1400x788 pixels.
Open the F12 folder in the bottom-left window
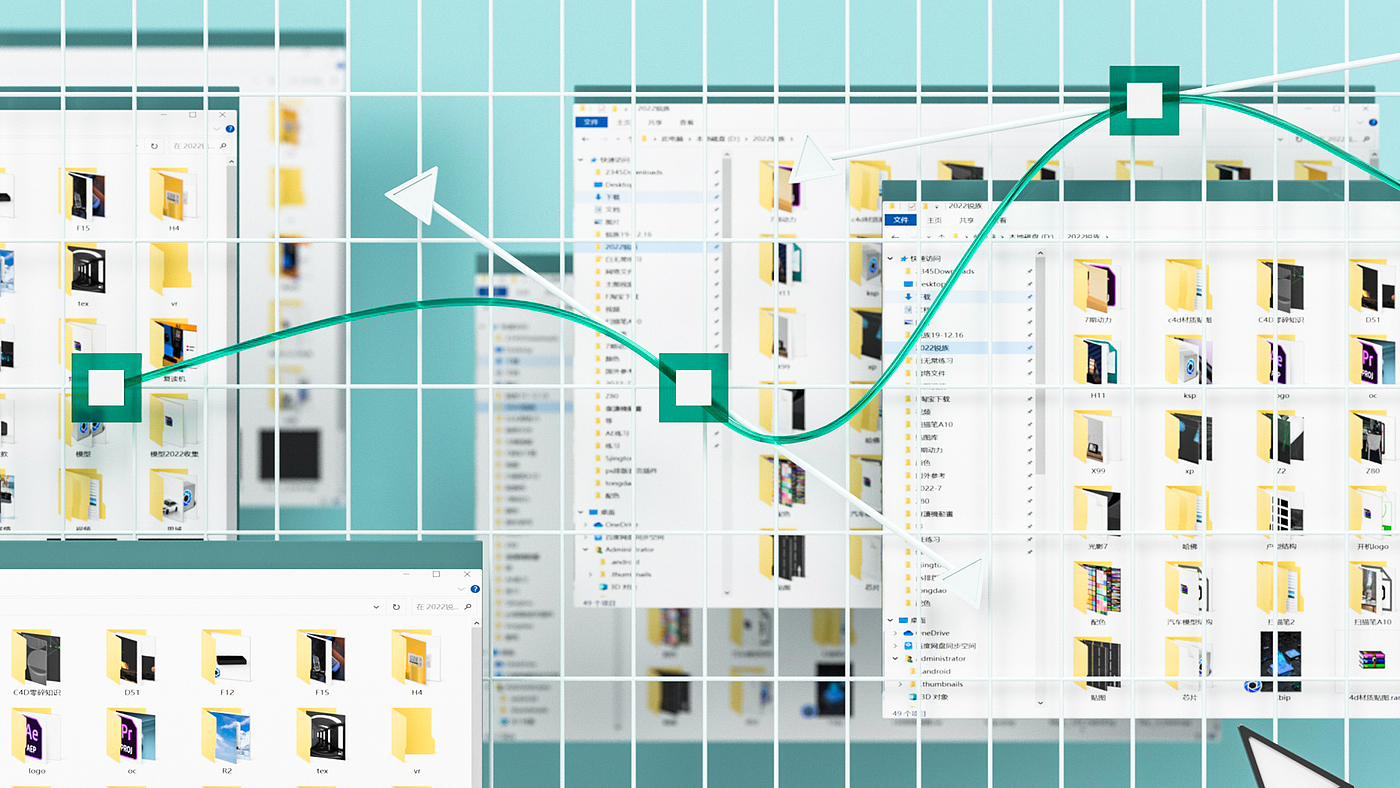(226, 662)
